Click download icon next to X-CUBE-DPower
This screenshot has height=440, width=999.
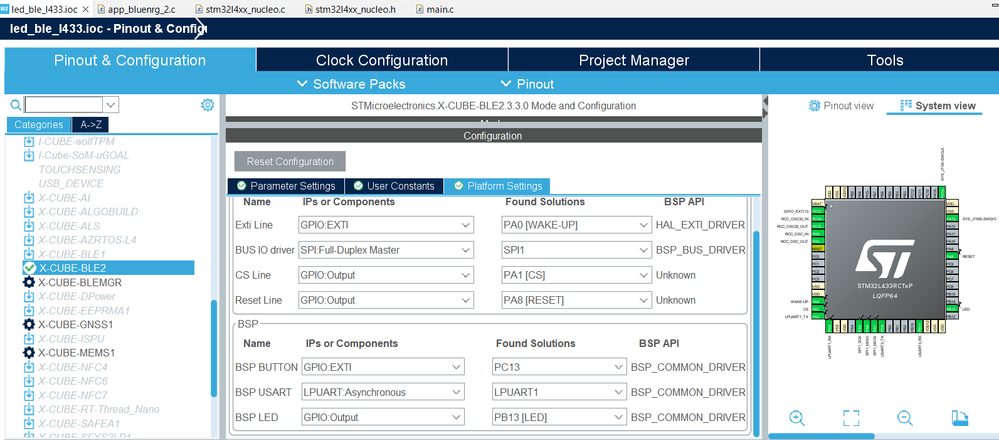tap(29, 296)
